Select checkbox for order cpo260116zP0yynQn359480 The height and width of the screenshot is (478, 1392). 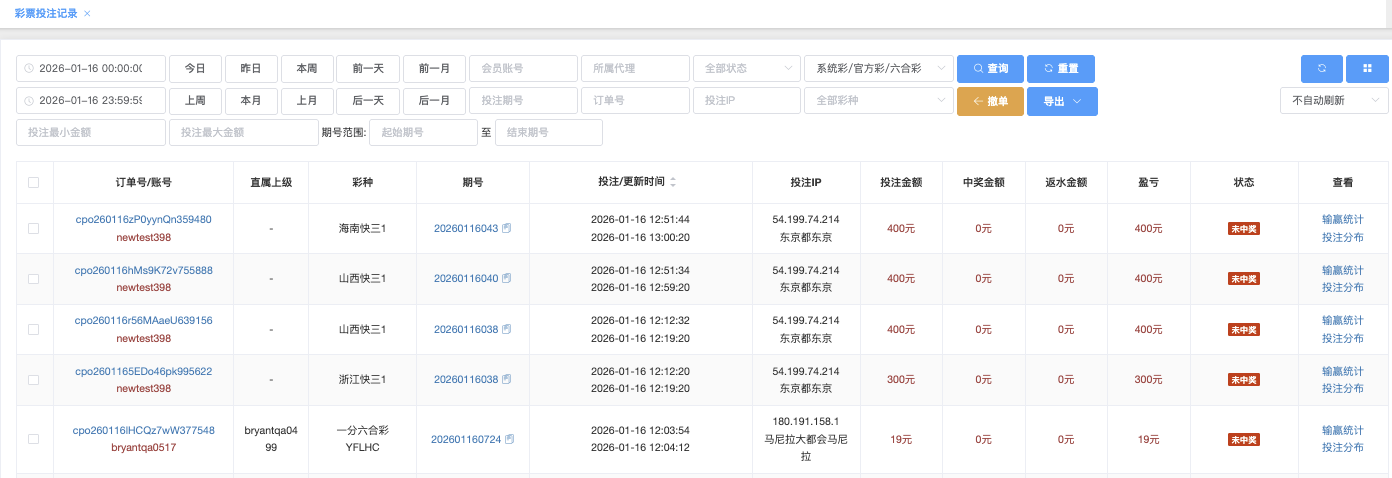point(34,229)
